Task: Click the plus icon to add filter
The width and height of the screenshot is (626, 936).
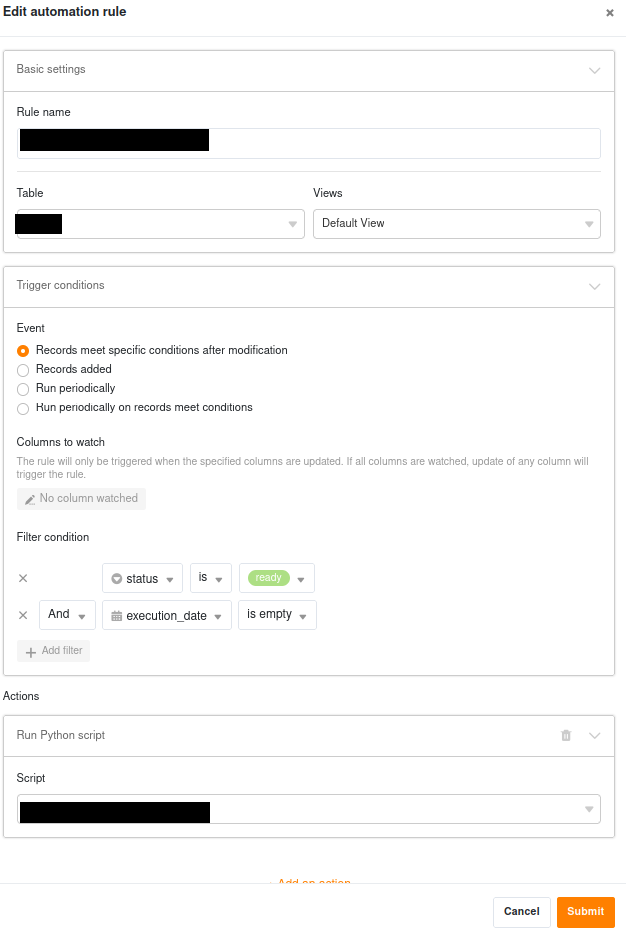Action: pyautogui.click(x=30, y=652)
